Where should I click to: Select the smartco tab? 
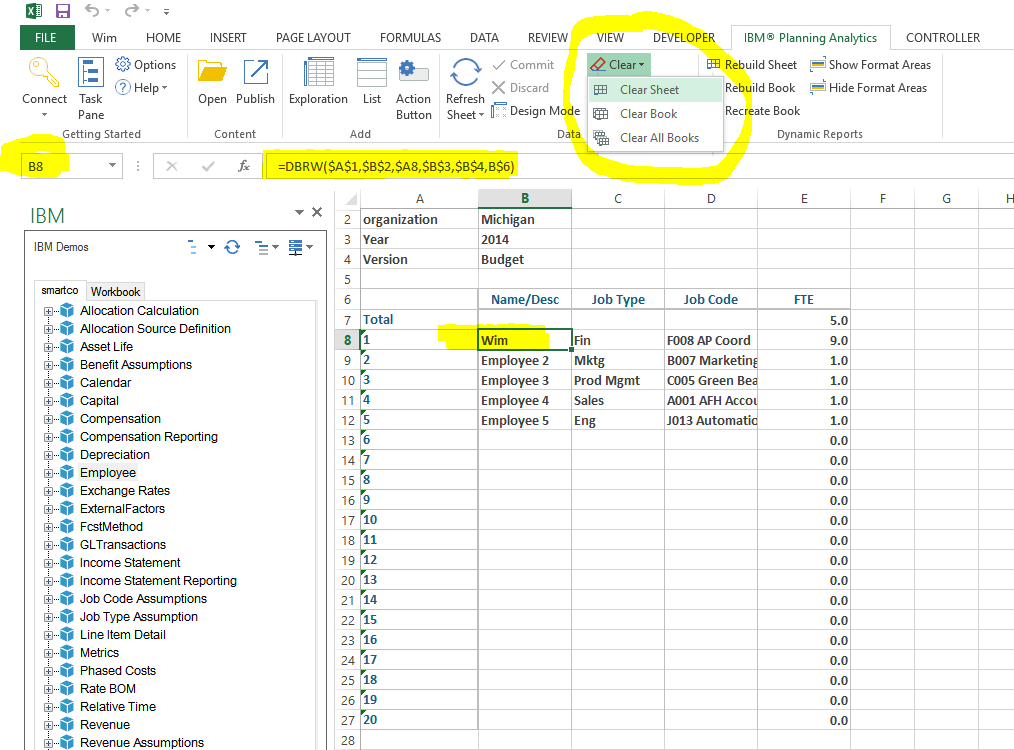60,290
